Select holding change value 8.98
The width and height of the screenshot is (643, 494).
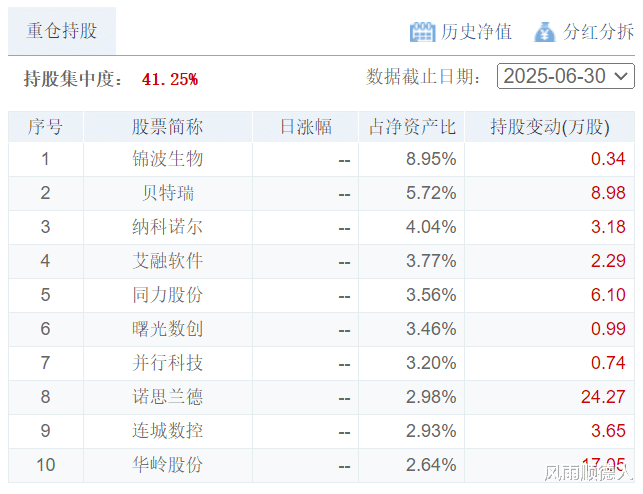(608, 193)
